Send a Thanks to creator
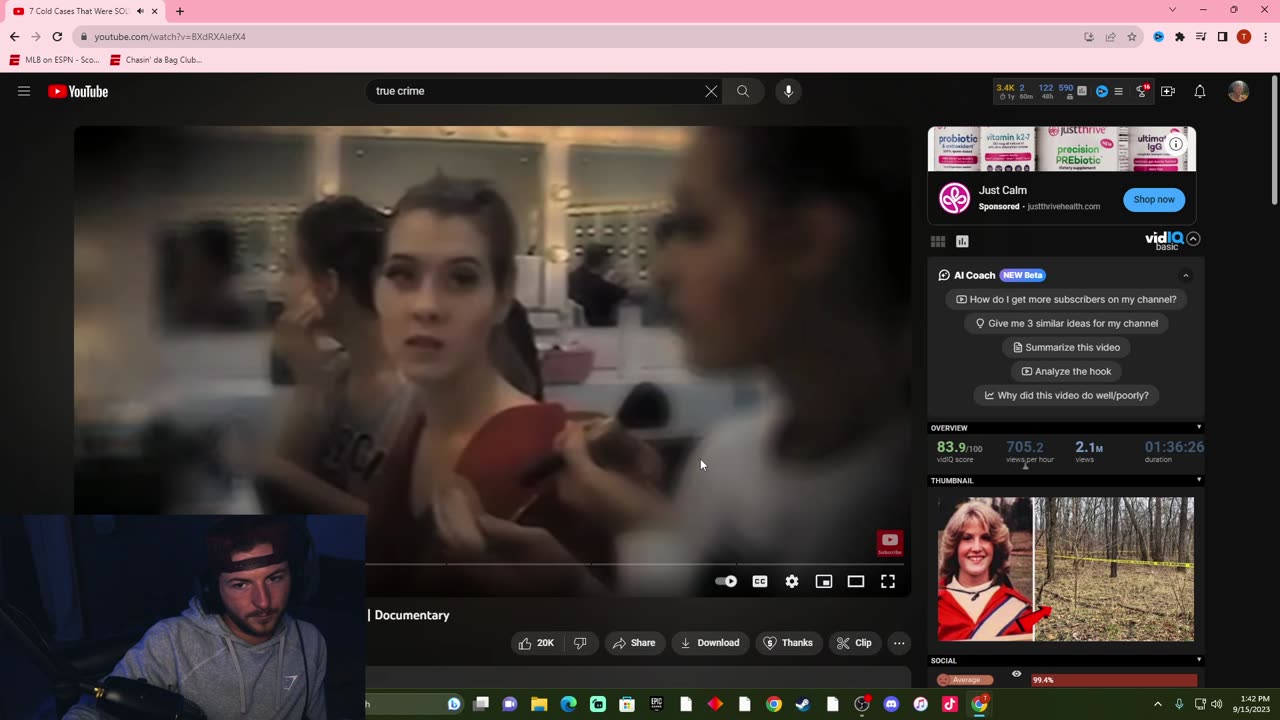This screenshot has height=720, width=1280. point(788,643)
